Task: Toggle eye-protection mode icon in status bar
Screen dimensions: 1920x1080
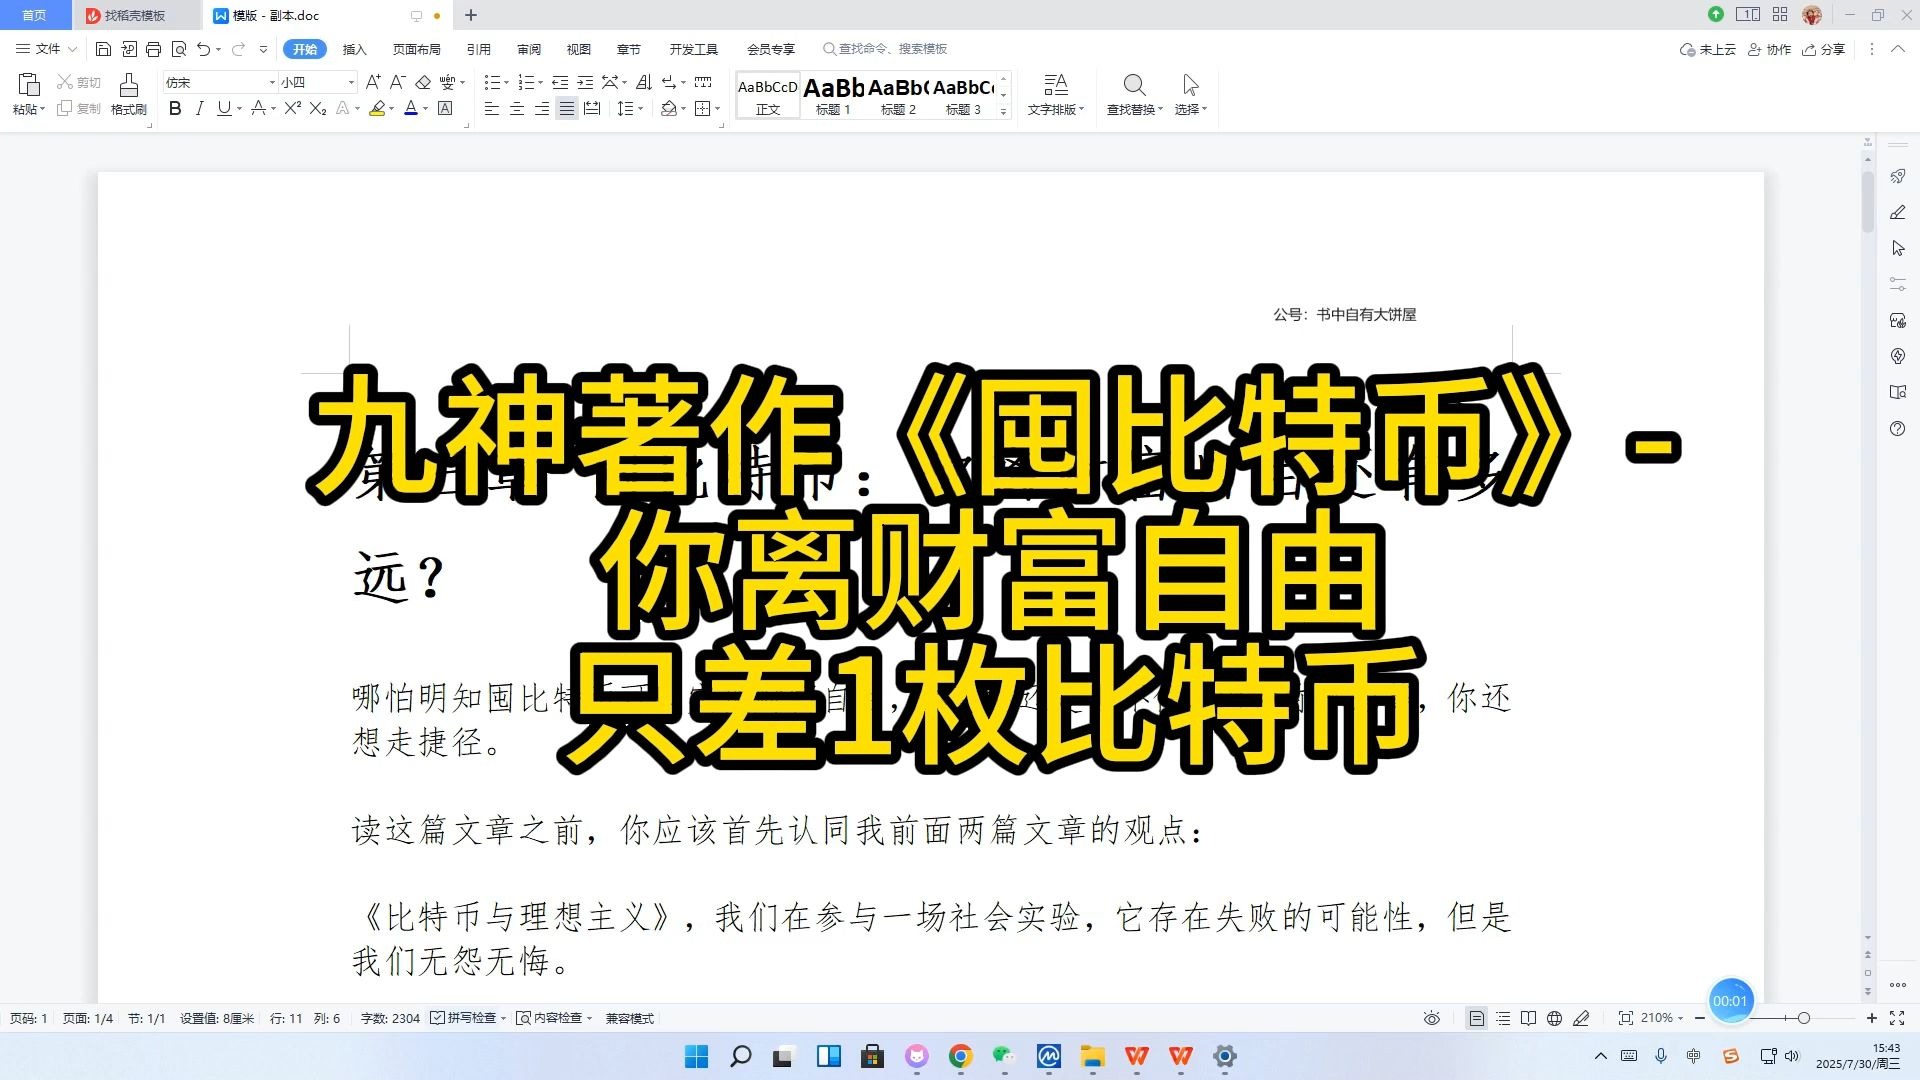Action: coord(1432,1018)
